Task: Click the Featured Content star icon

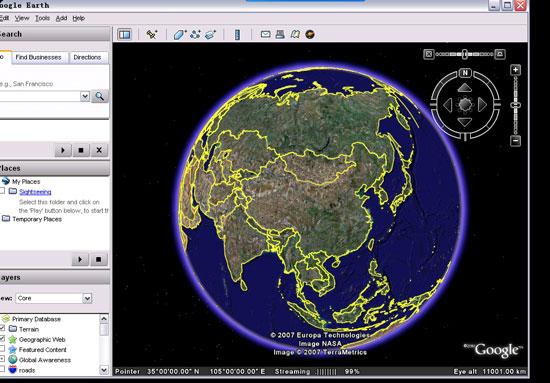Action: [13, 350]
